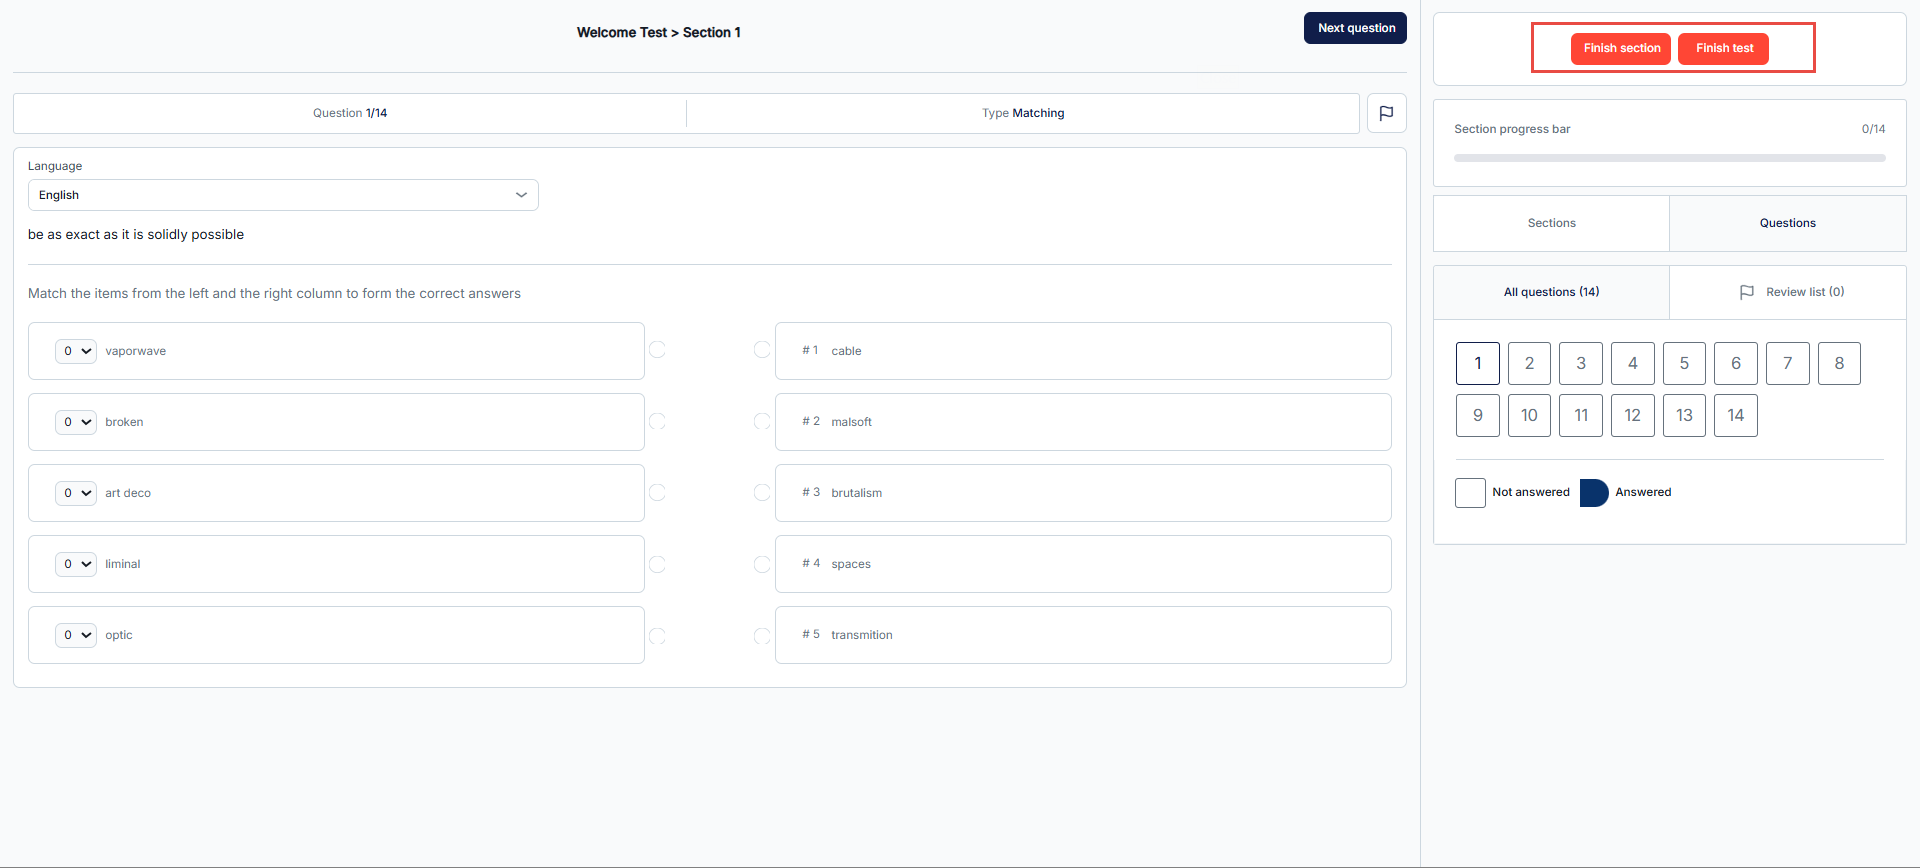Select the connector circle next to optic

[657, 635]
